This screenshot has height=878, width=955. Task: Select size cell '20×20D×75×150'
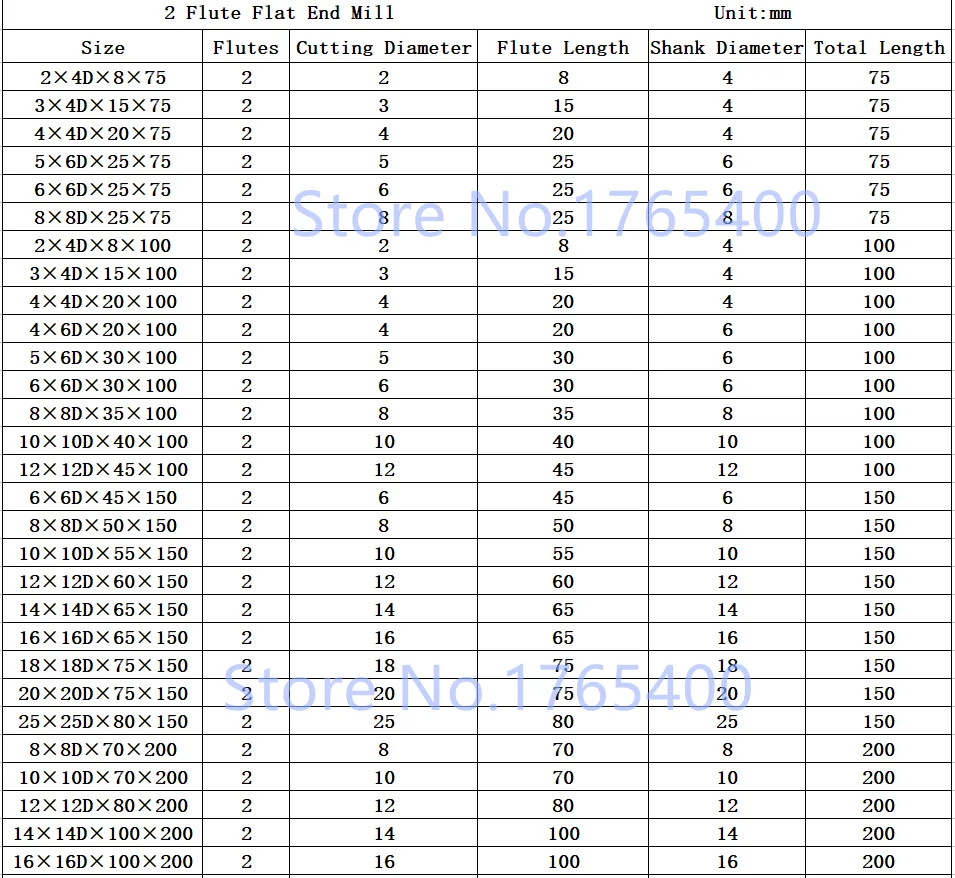point(102,694)
